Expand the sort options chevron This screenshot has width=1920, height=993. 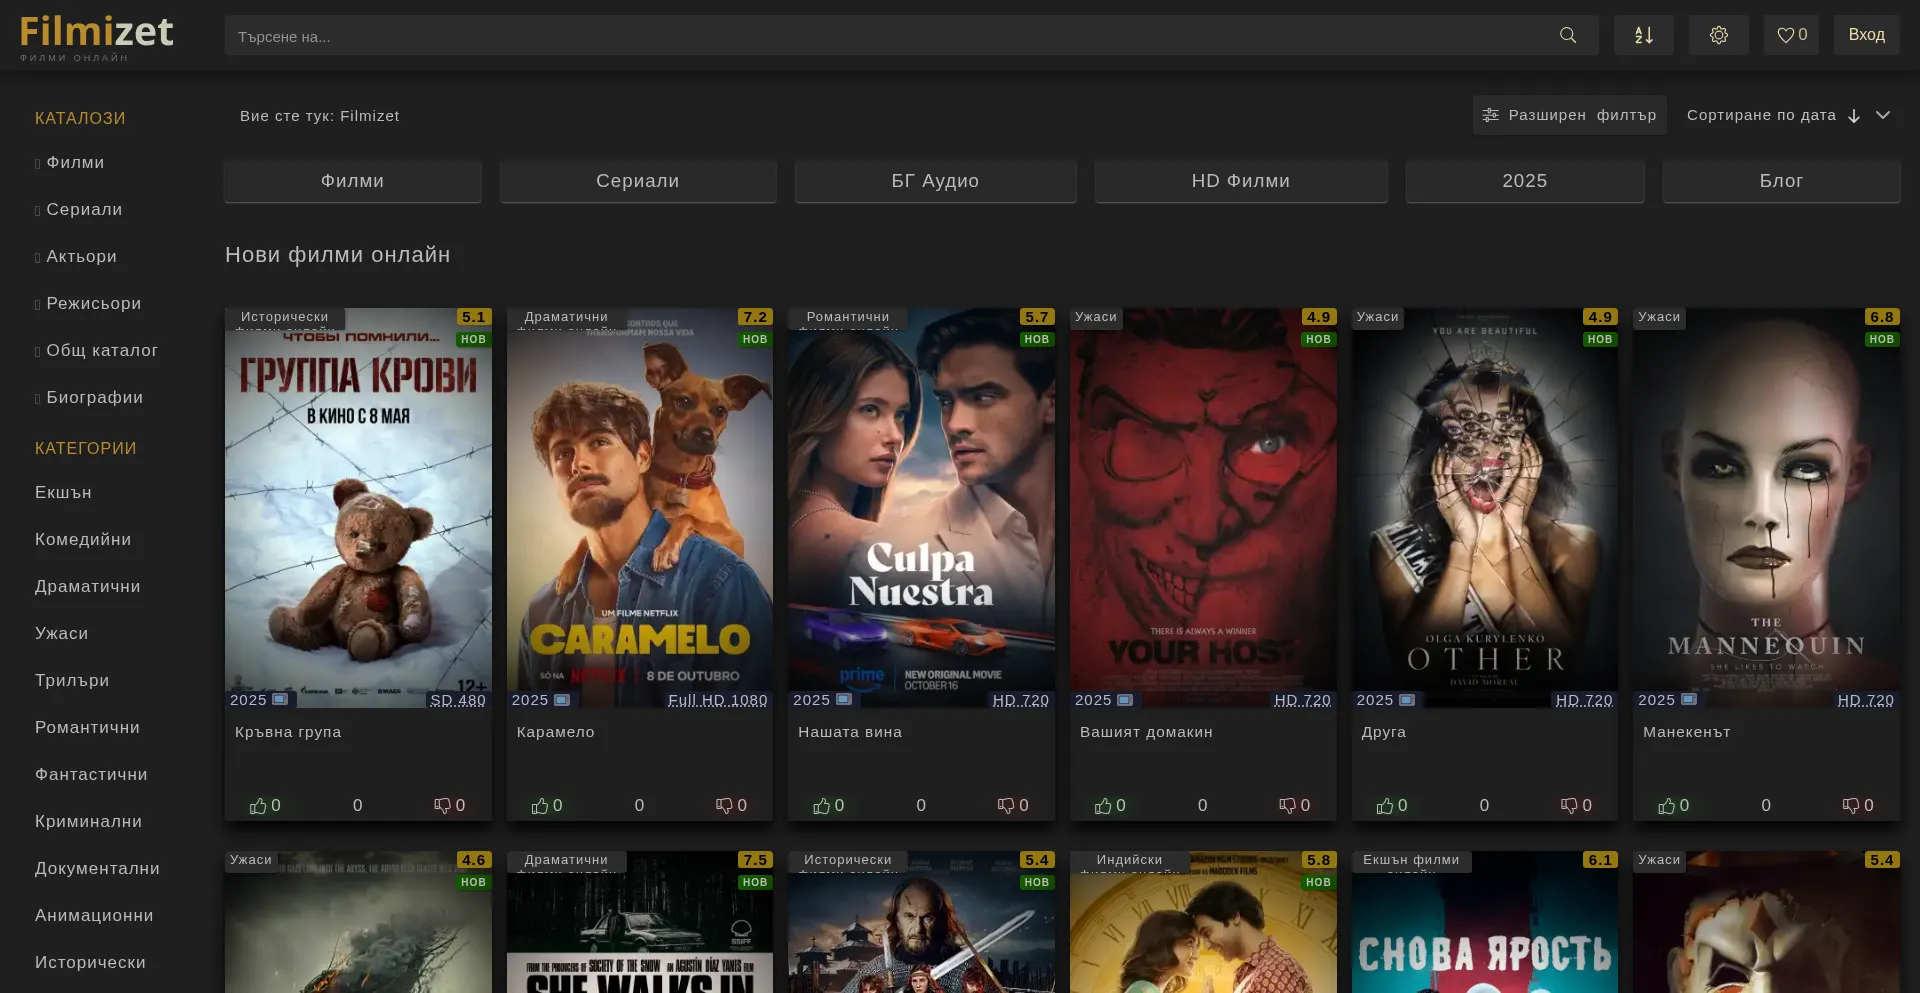tap(1883, 116)
